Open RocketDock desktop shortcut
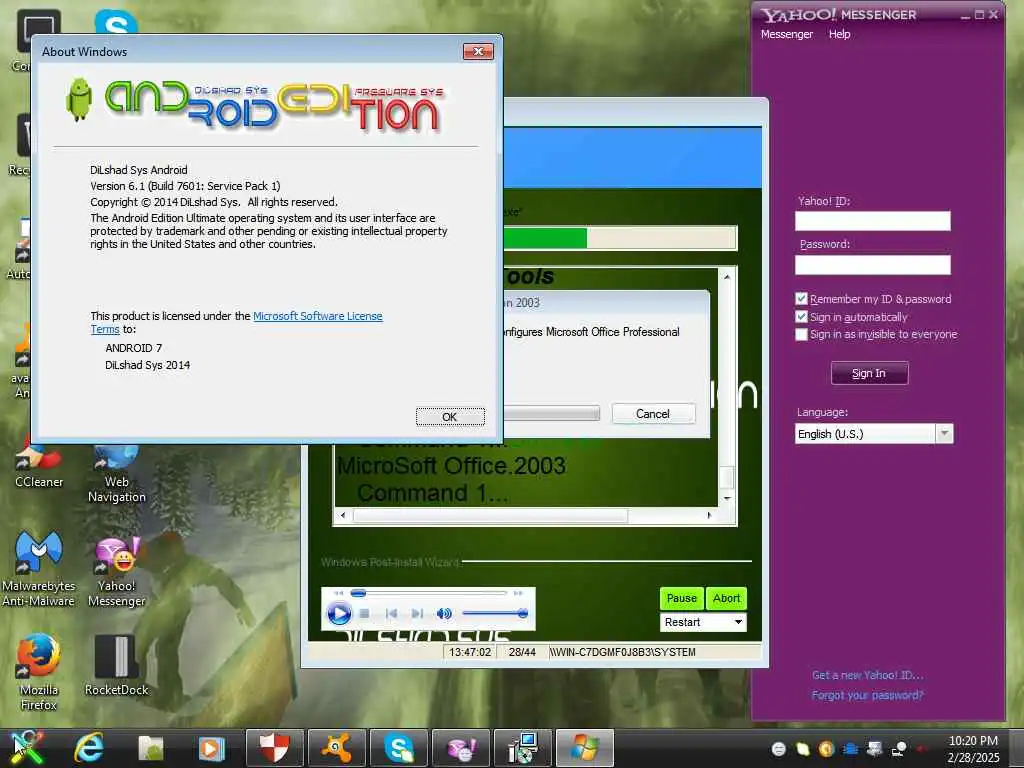This screenshot has width=1024, height=768. click(116, 666)
